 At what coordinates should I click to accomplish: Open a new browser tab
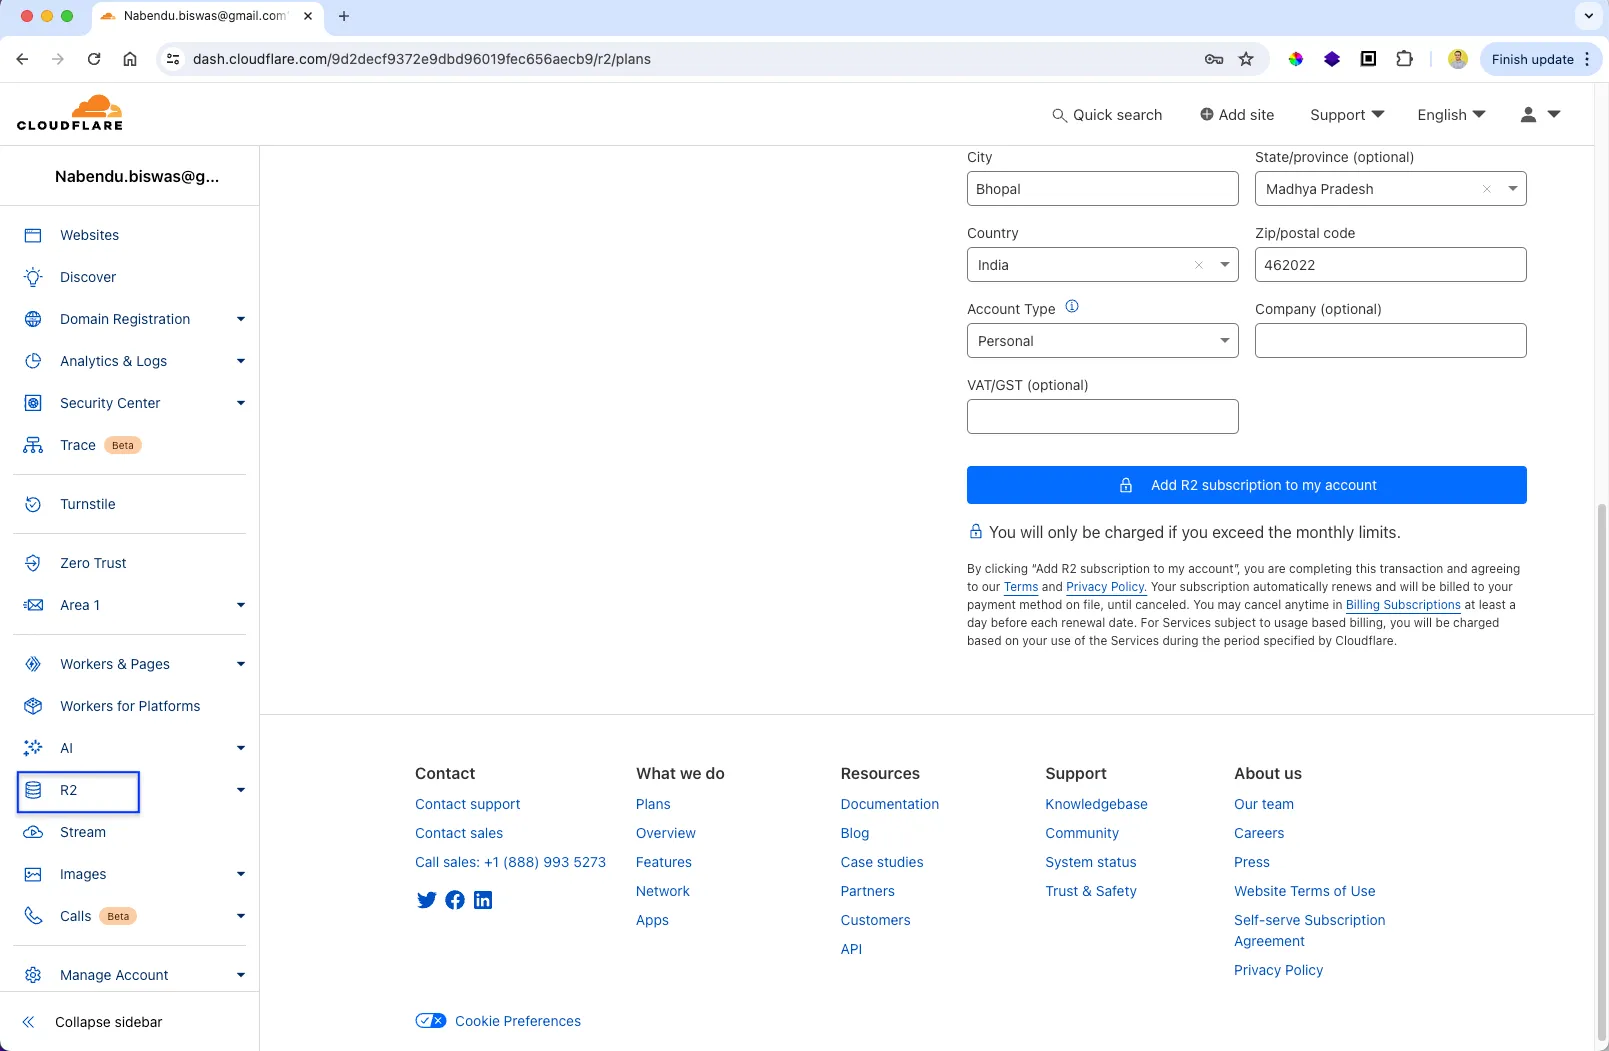pos(344,16)
